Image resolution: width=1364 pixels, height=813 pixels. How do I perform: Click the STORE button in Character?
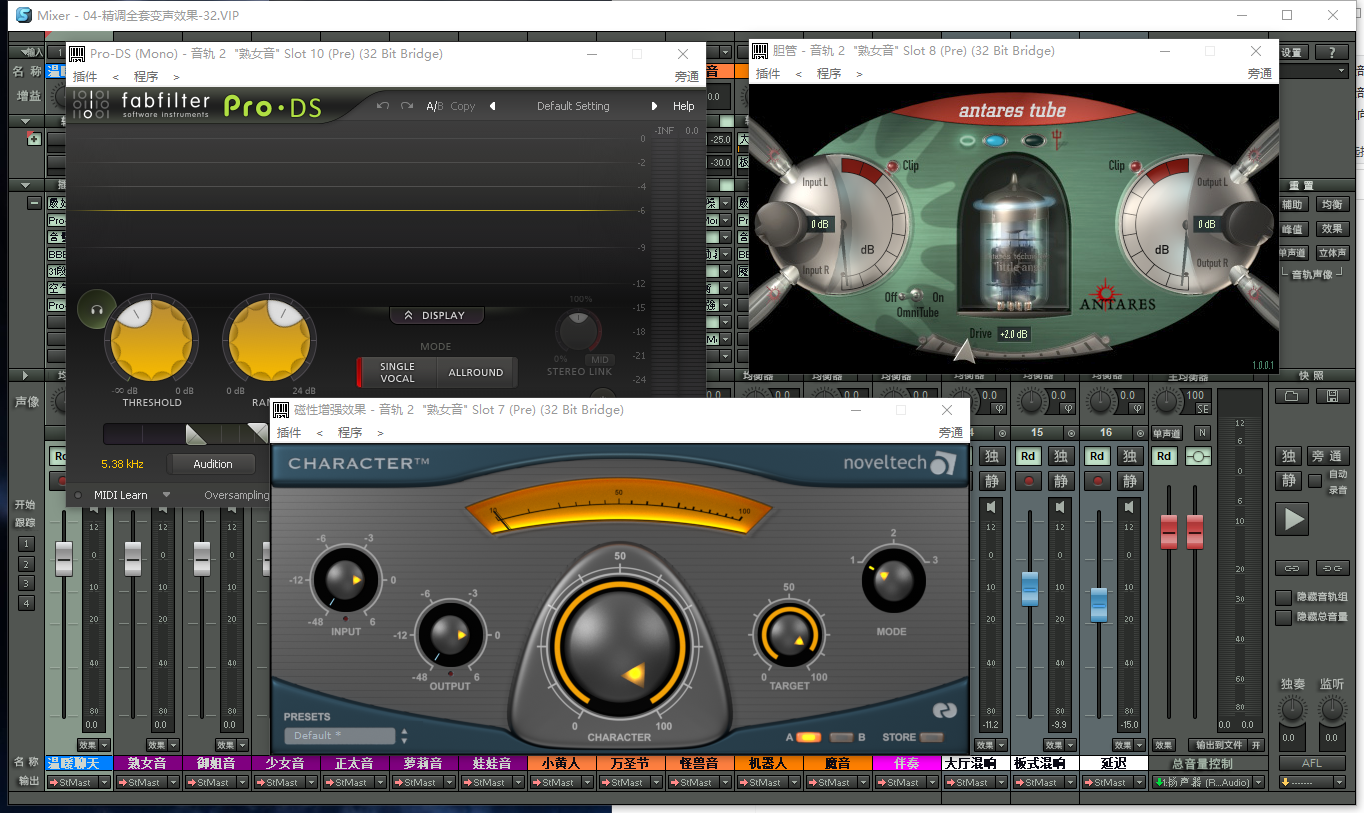tap(932, 737)
